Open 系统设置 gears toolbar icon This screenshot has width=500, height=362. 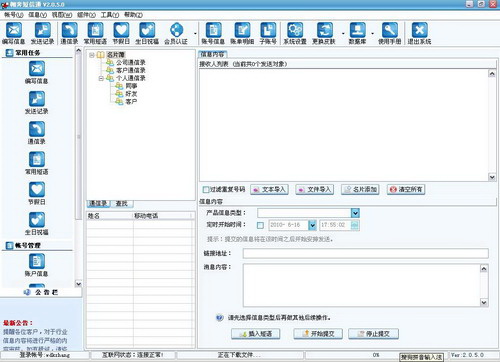pyautogui.click(x=295, y=33)
